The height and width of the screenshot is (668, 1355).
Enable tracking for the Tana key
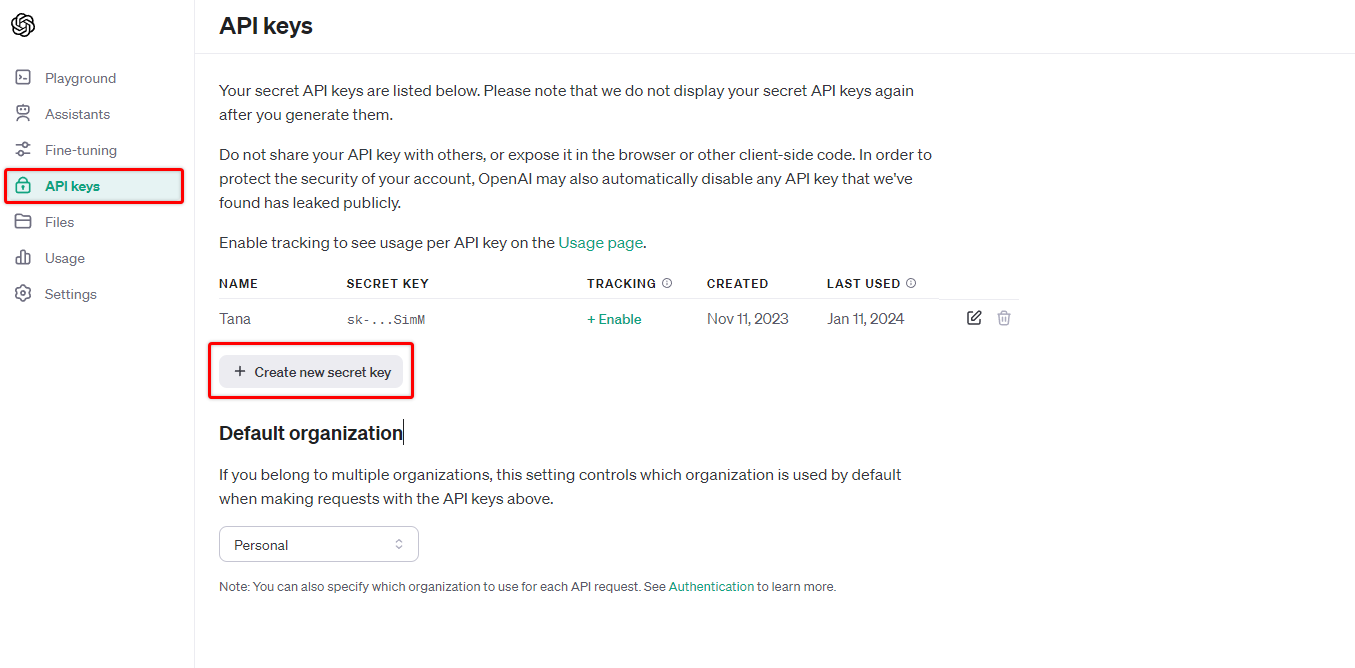[614, 319]
